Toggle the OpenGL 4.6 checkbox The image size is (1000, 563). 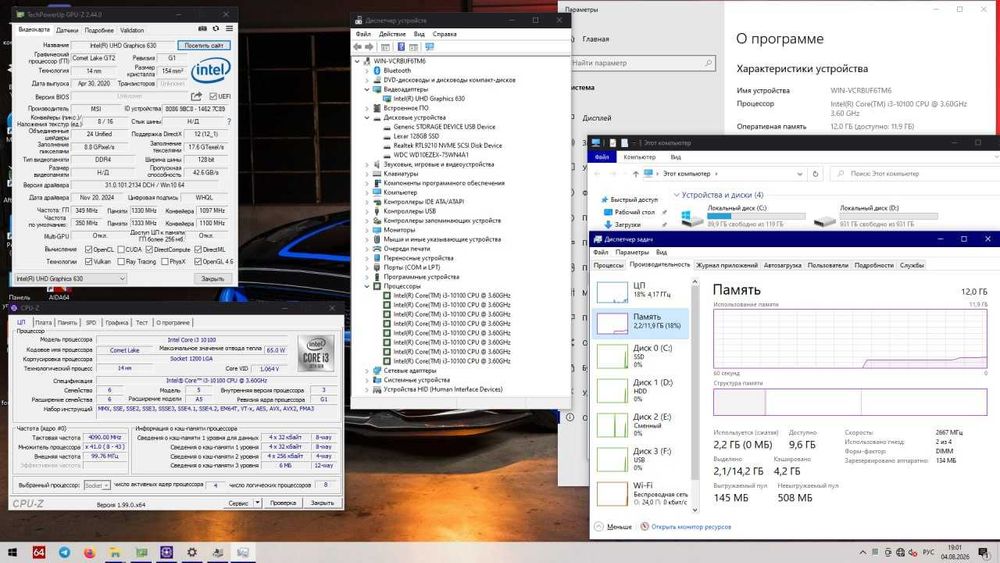pos(198,261)
